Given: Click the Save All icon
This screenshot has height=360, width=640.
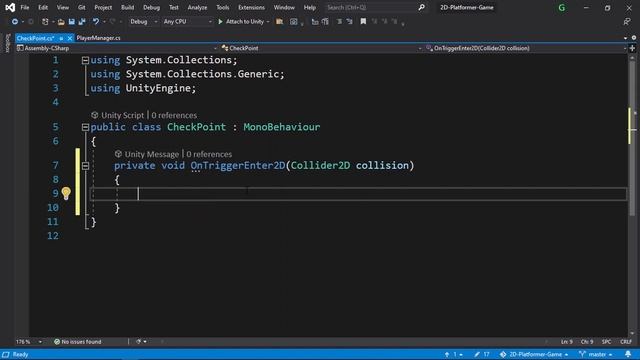Looking at the screenshot, I should point(82,22).
